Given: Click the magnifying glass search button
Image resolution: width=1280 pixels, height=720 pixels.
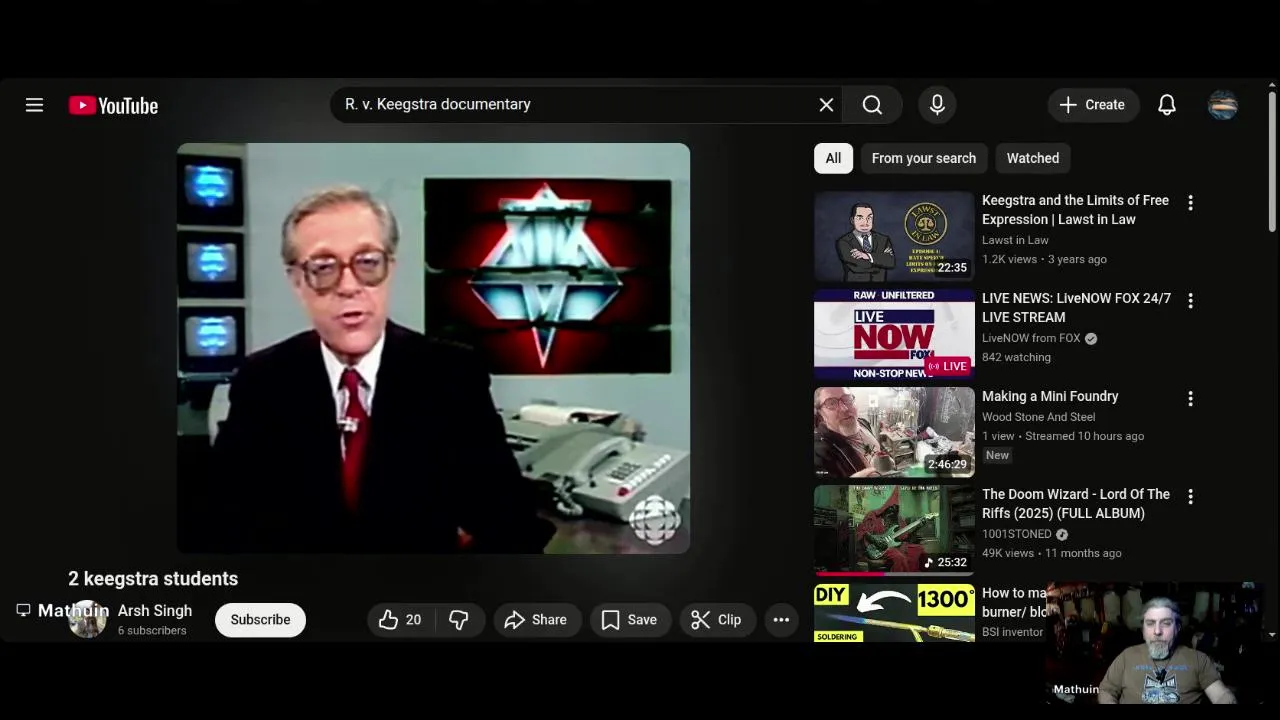Looking at the screenshot, I should 872,104.
